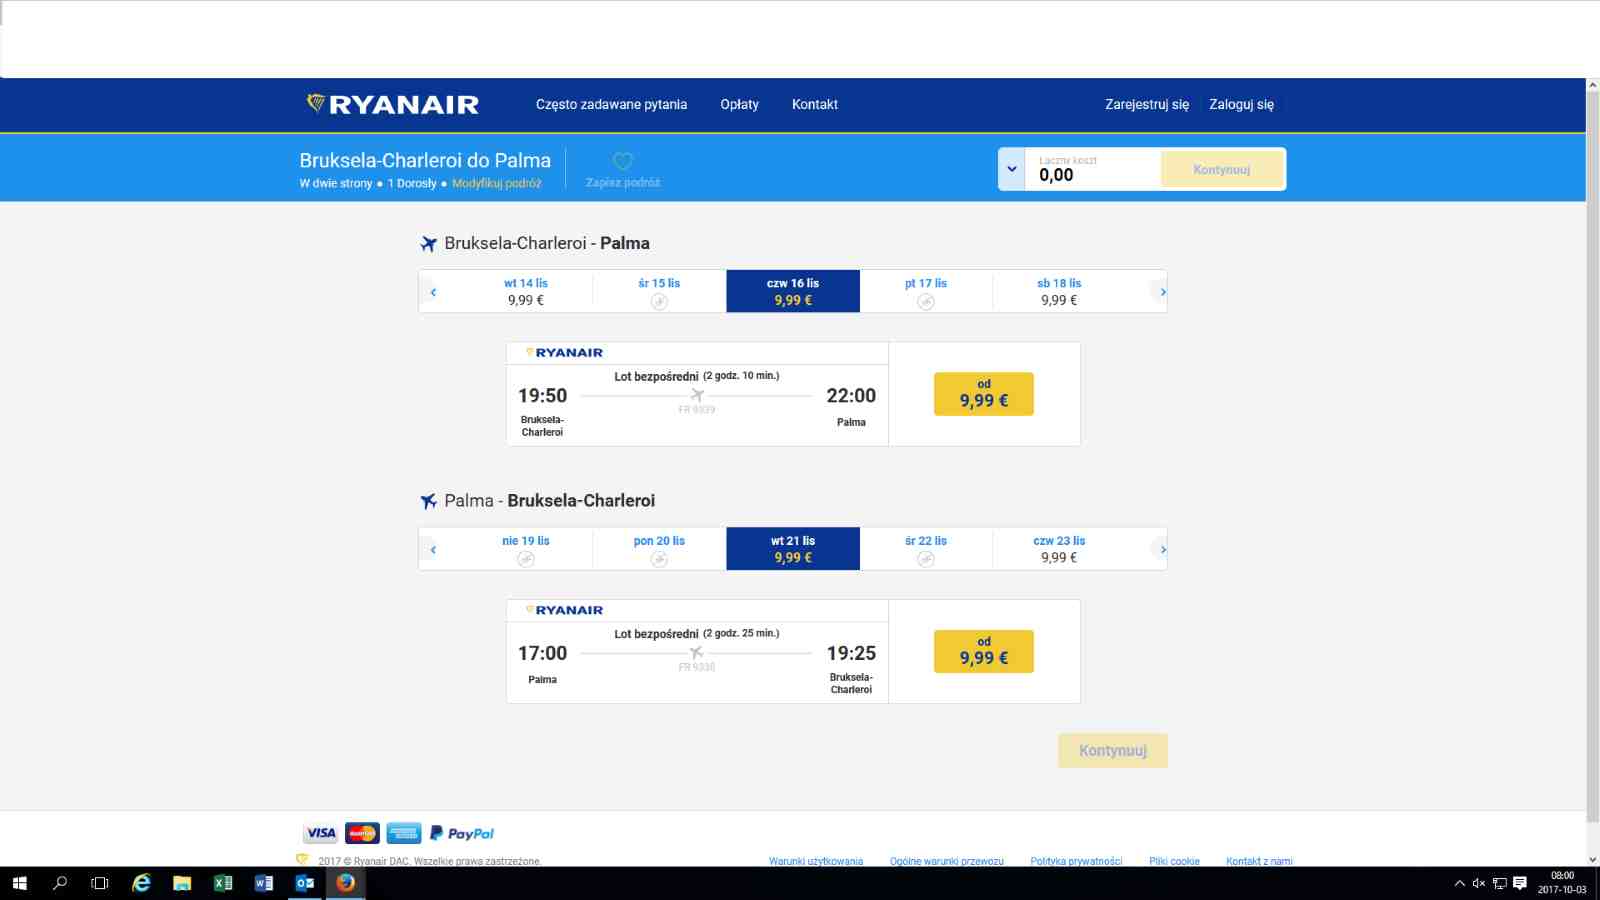
Task: Select return date wt 21 lis
Action: (x=793, y=549)
